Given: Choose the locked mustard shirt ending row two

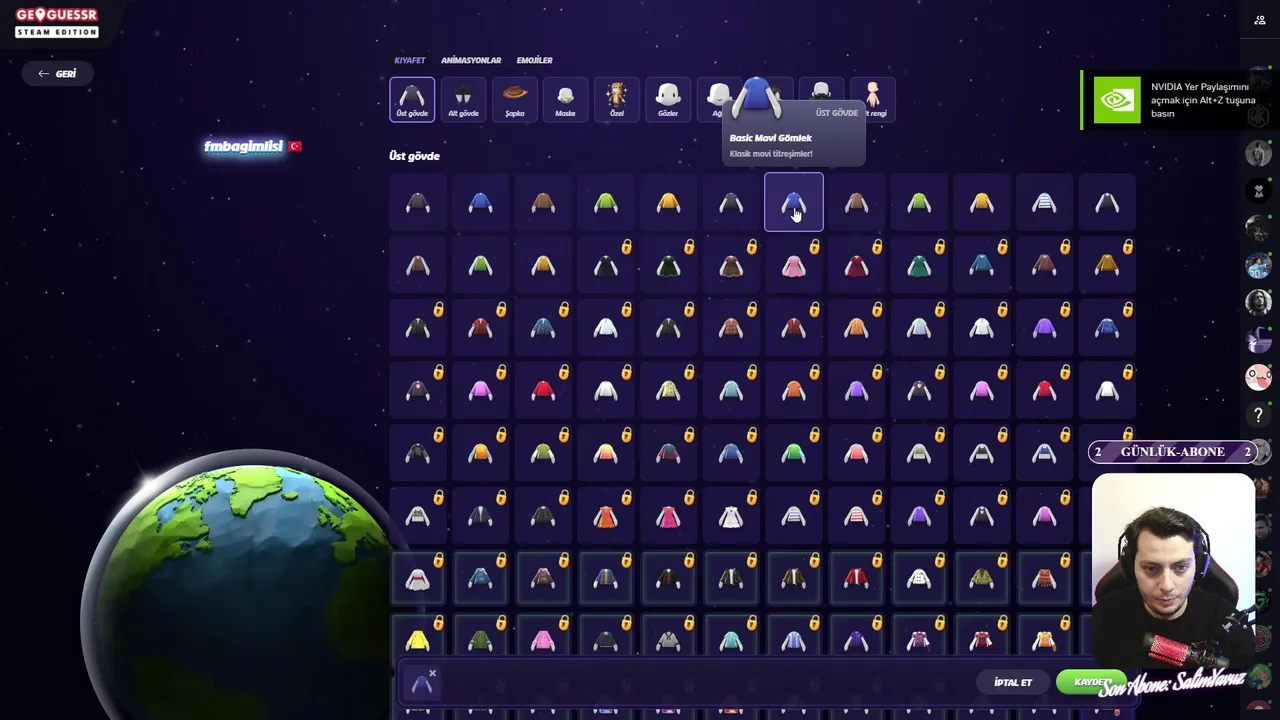Looking at the screenshot, I should click(x=1107, y=265).
